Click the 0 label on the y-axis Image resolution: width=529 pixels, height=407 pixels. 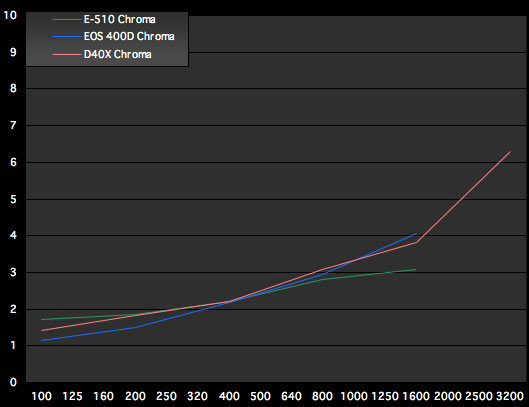tap(13, 382)
